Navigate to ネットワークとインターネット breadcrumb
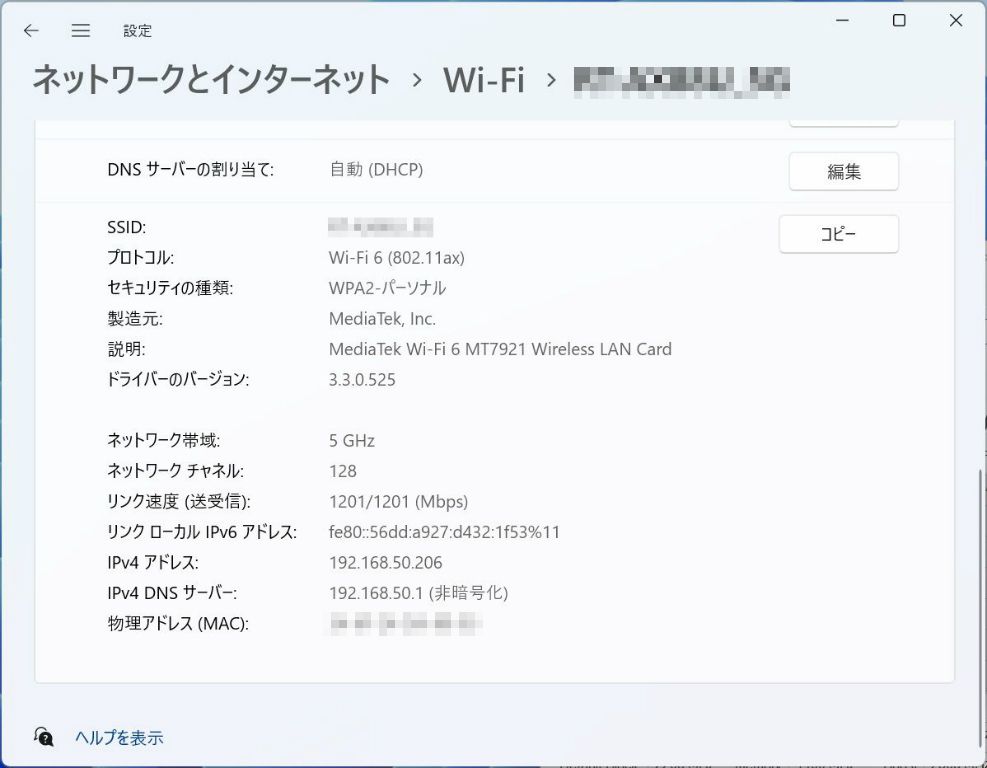Screen dimensions: 987x768 [x=212, y=80]
